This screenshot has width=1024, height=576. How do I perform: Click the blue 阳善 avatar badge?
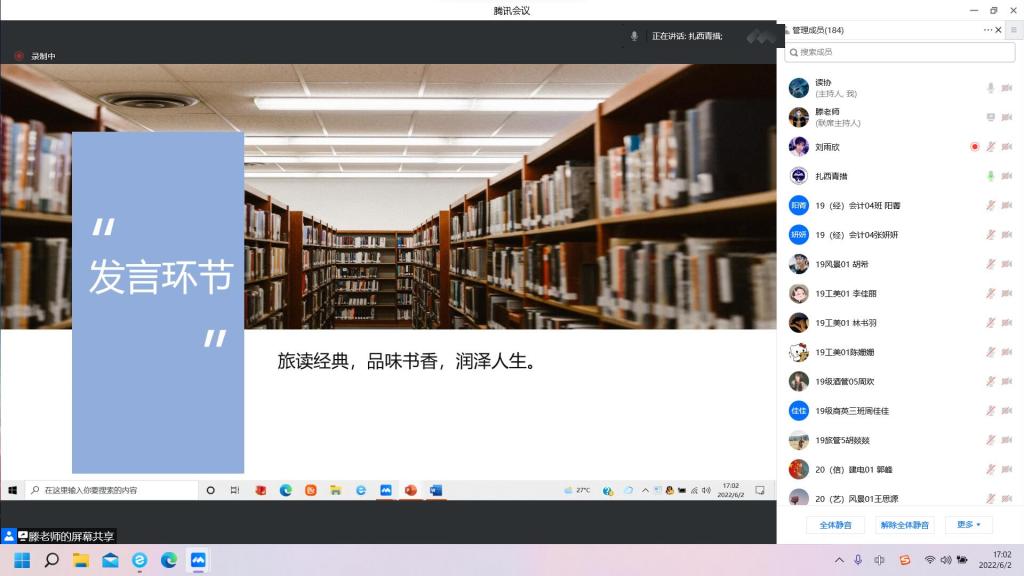[x=799, y=205]
